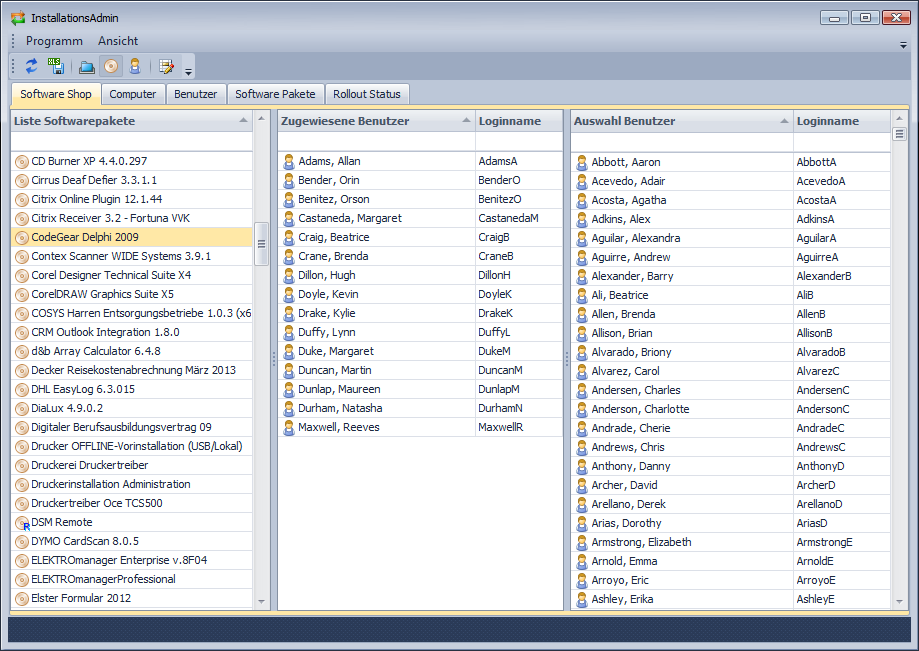The height and width of the screenshot is (651, 919).
Task: Select CorelDRAW Graphics Suite X5 package
Action: tap(102, 295)
